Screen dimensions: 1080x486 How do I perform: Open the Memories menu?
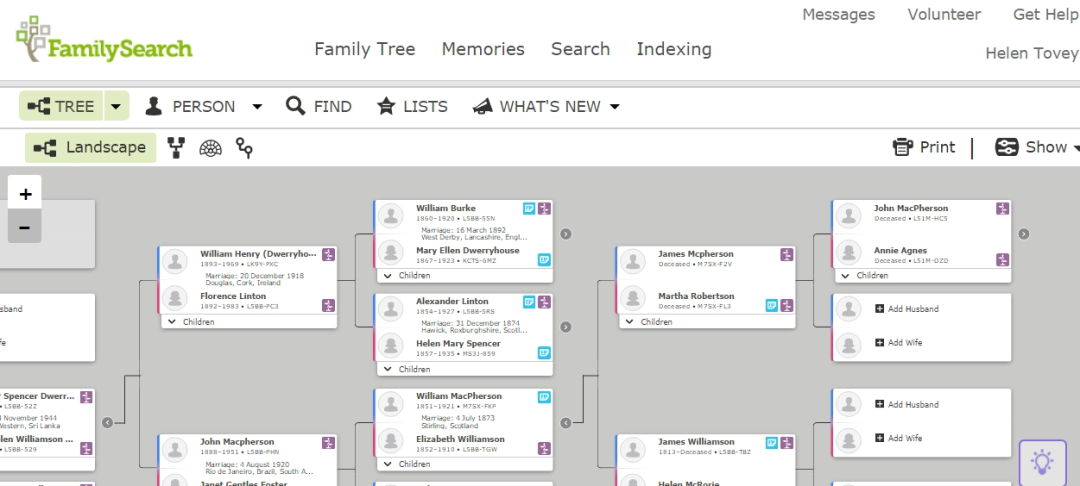[x=483, y=49]
